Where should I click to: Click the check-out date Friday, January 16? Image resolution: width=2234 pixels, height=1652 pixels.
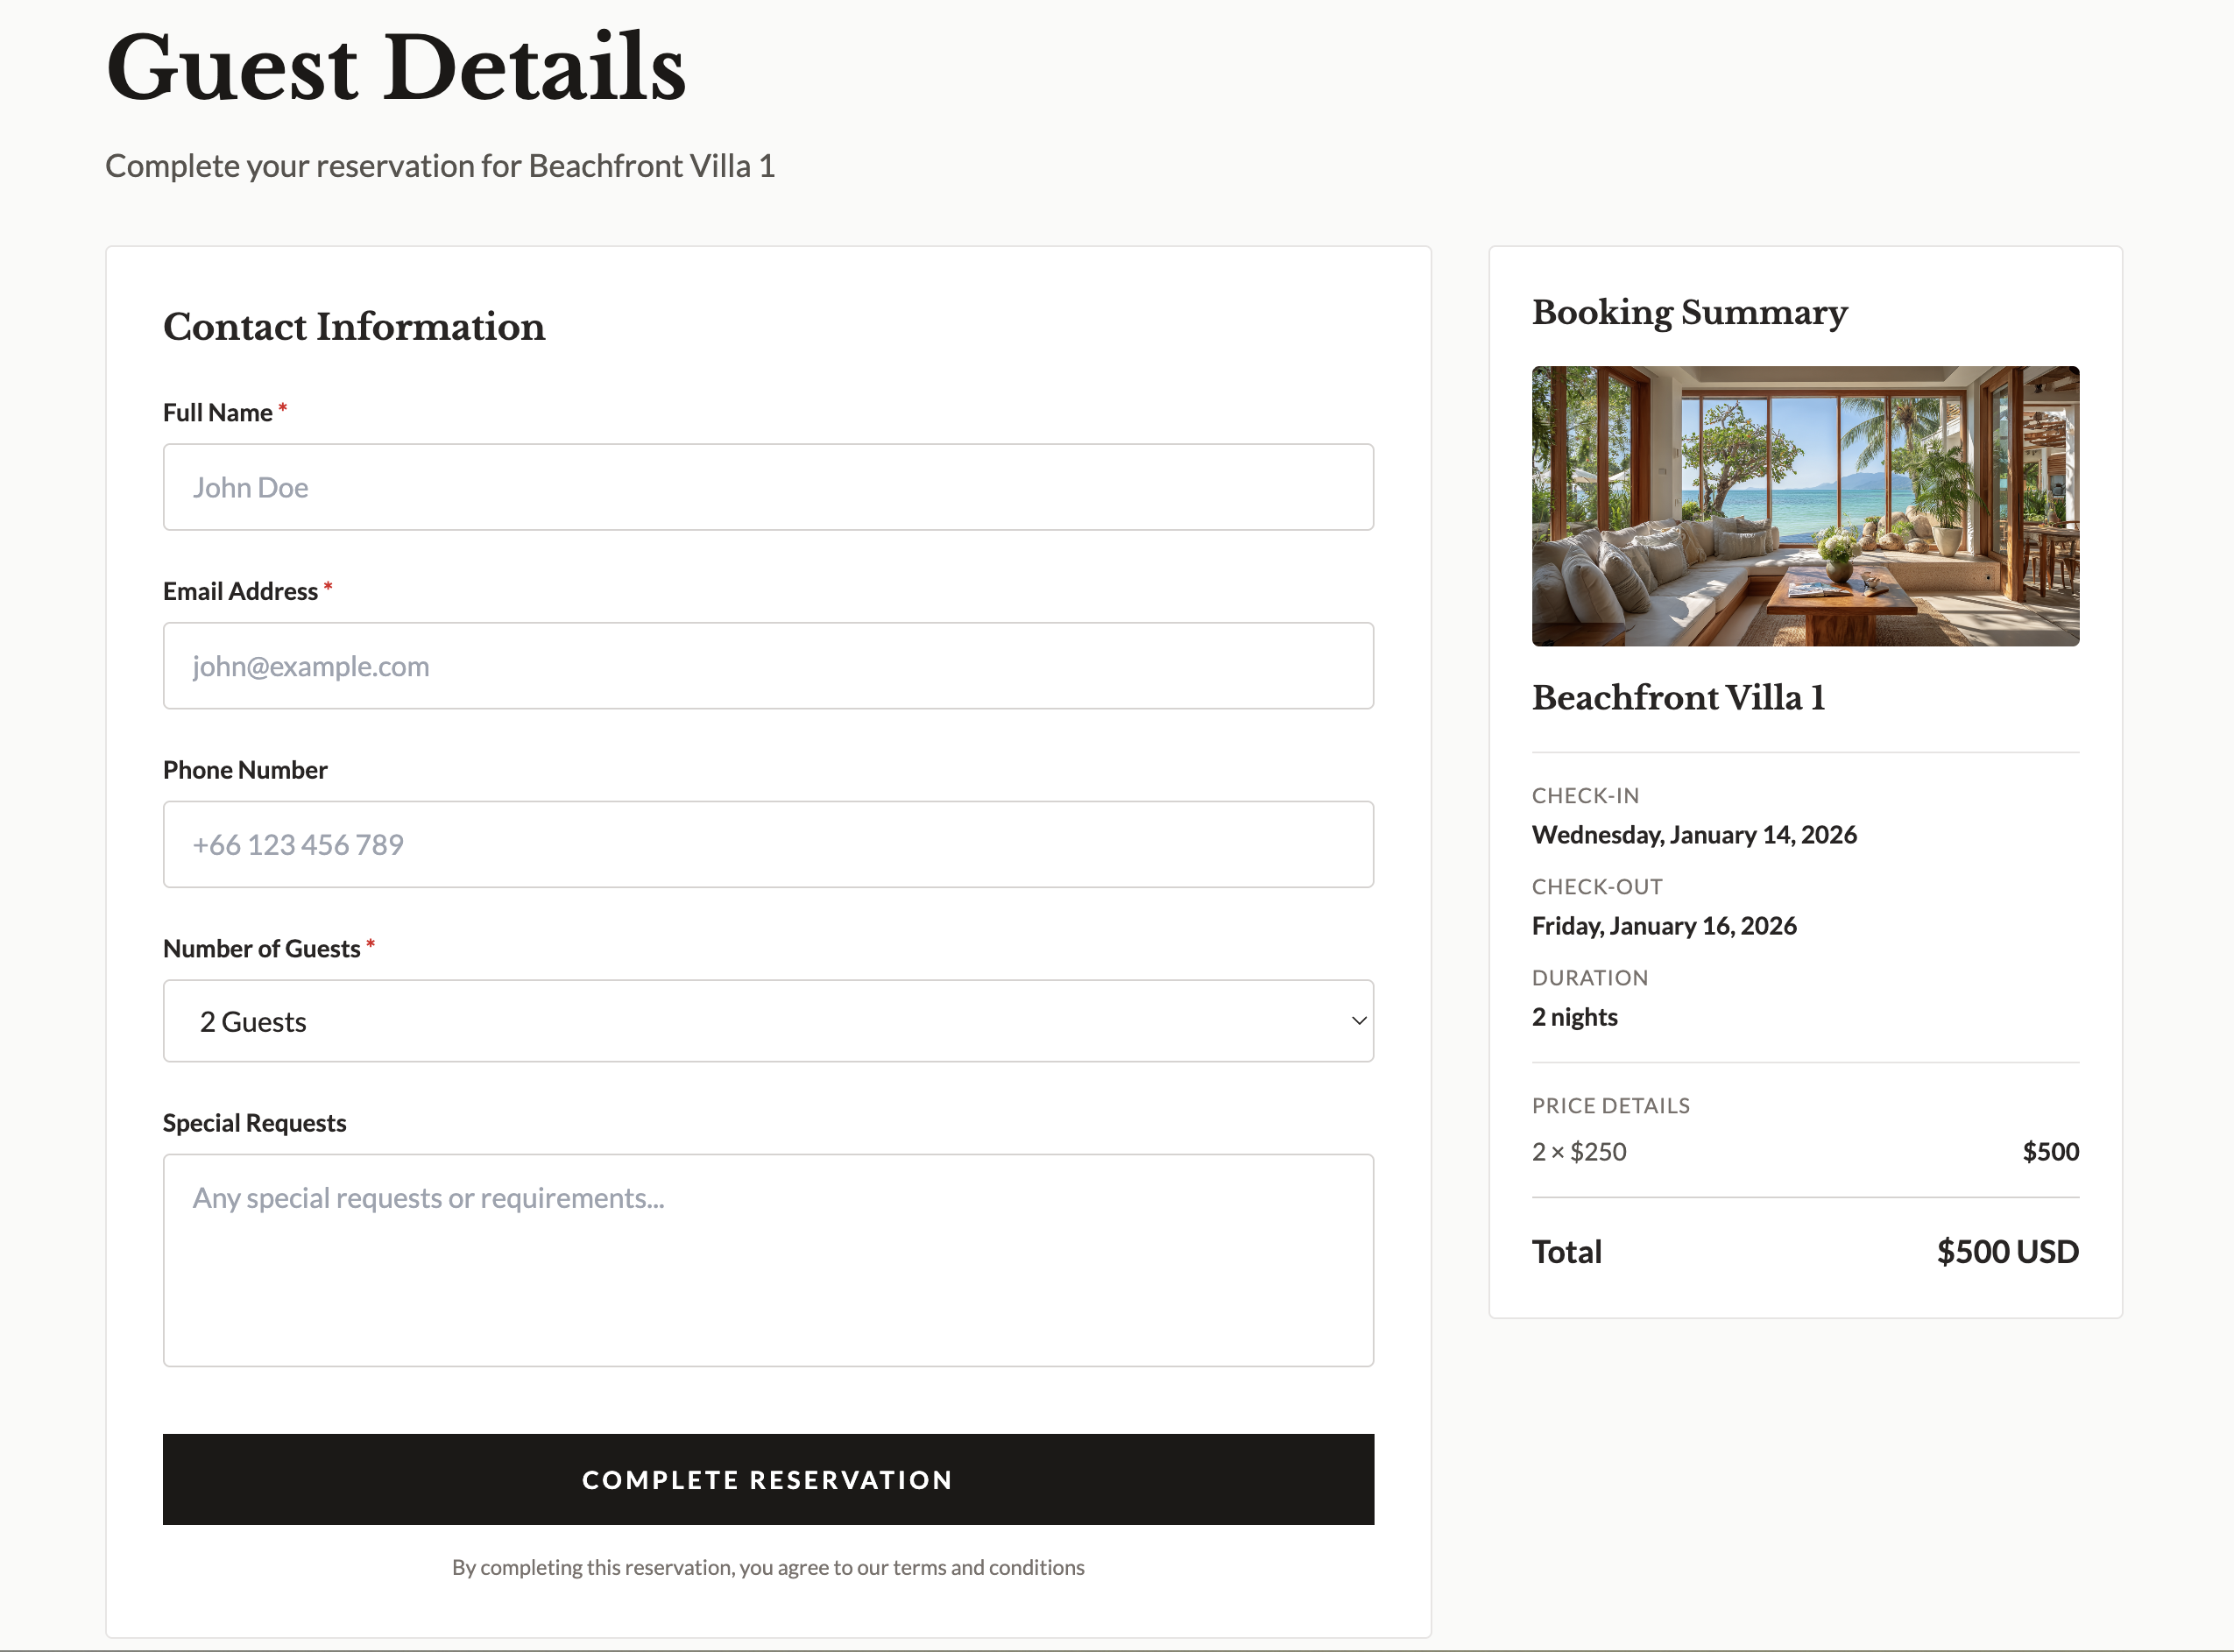tap(1664, 926)
